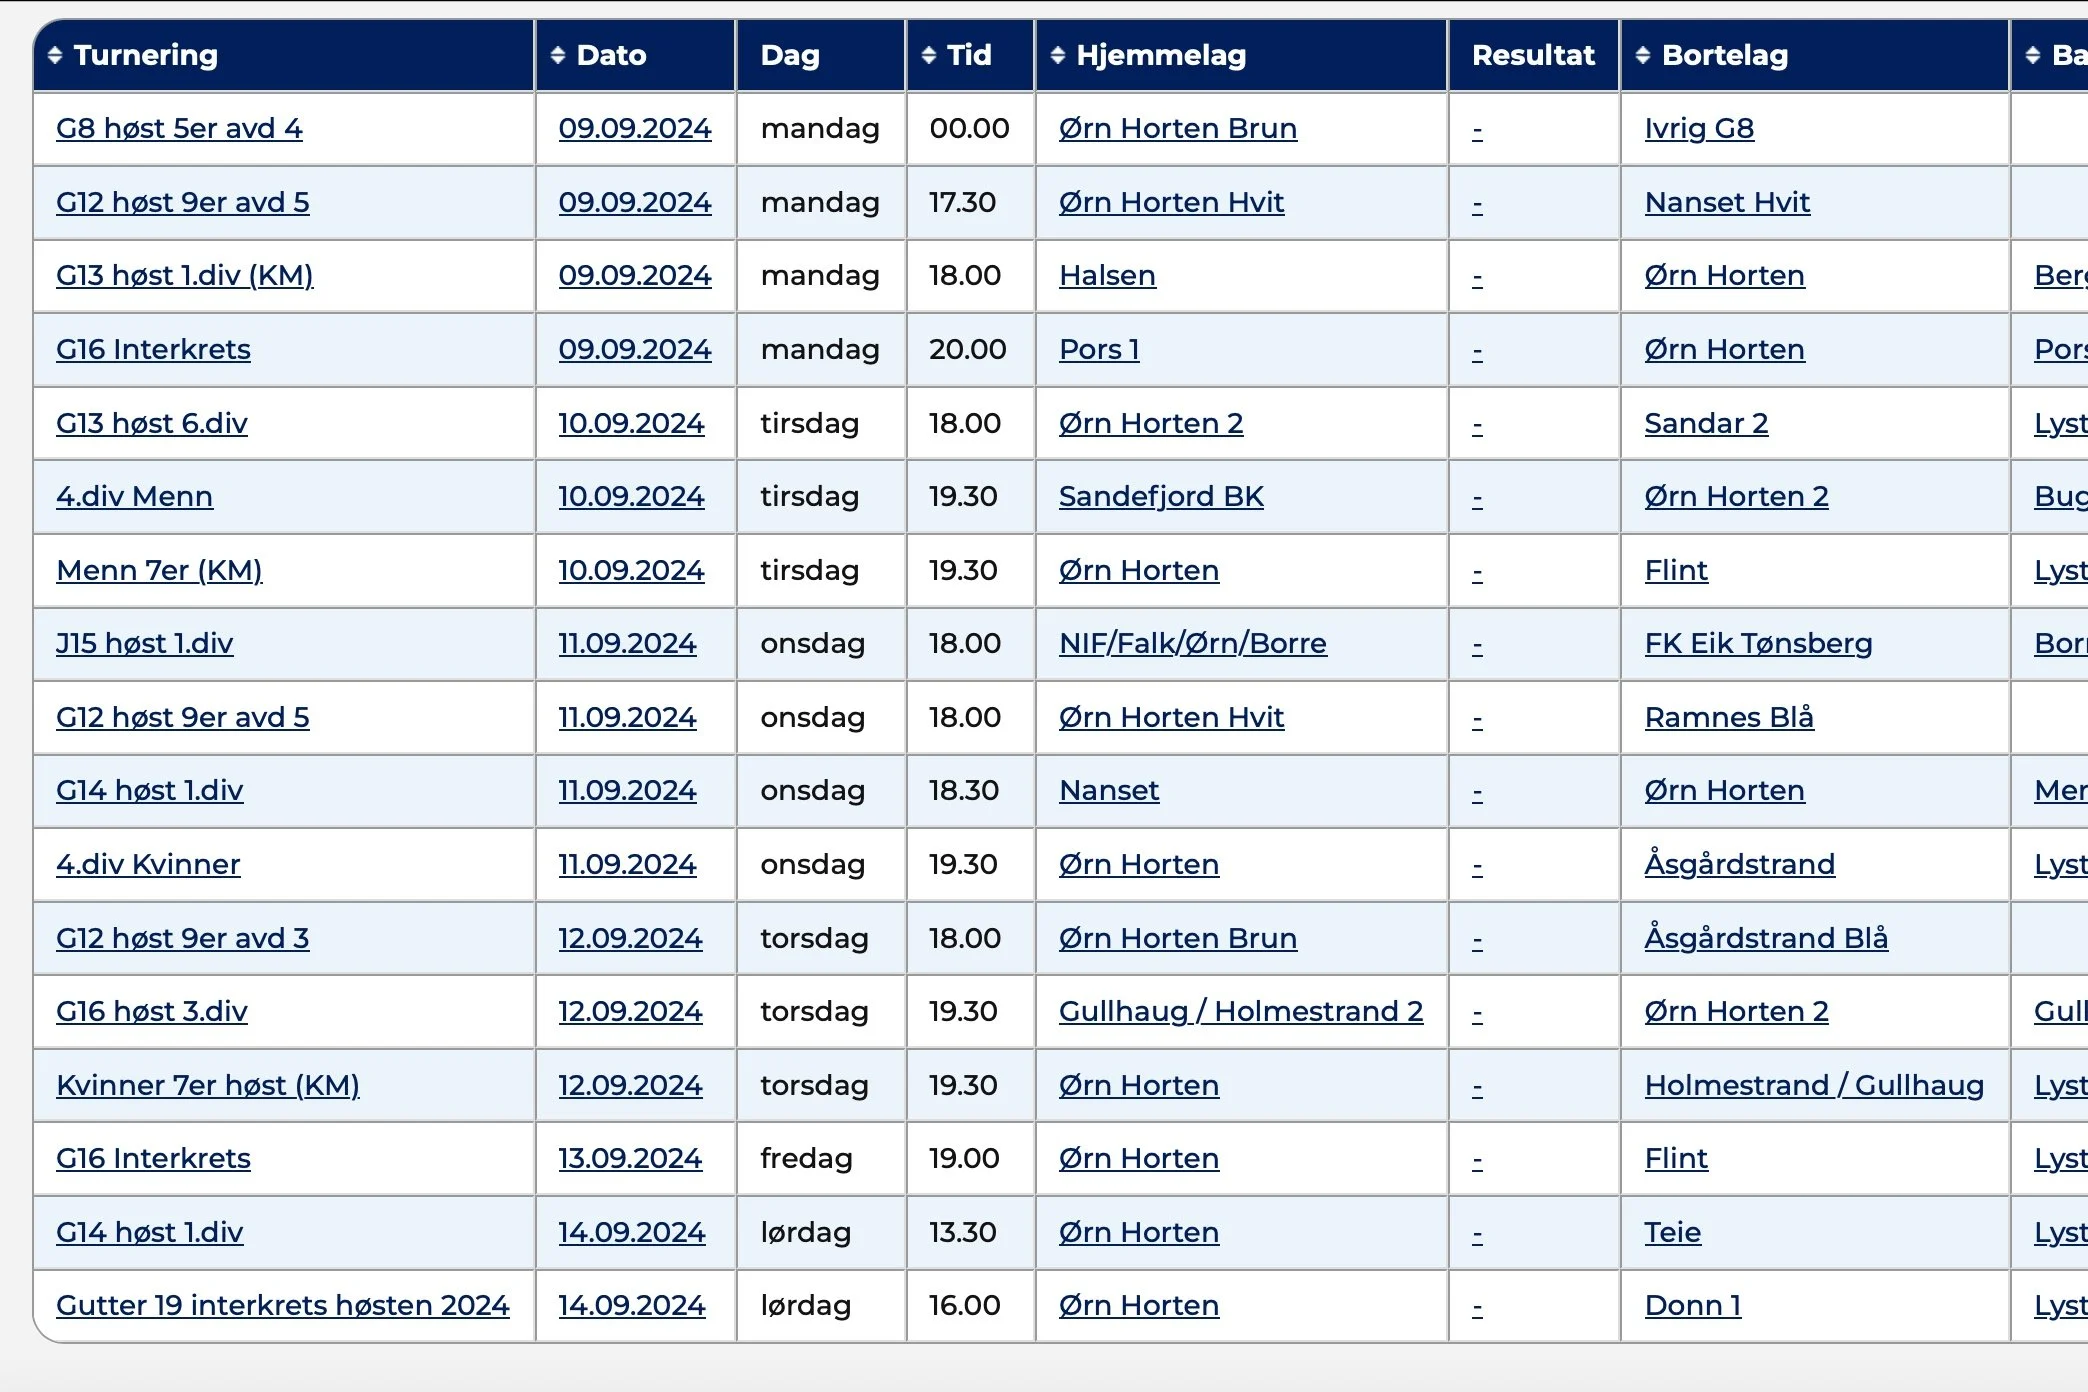The height and width of the screenshot is (1392, 2088).
Task: Click the date 13.09.2024 link
Action: (630, 1159)
